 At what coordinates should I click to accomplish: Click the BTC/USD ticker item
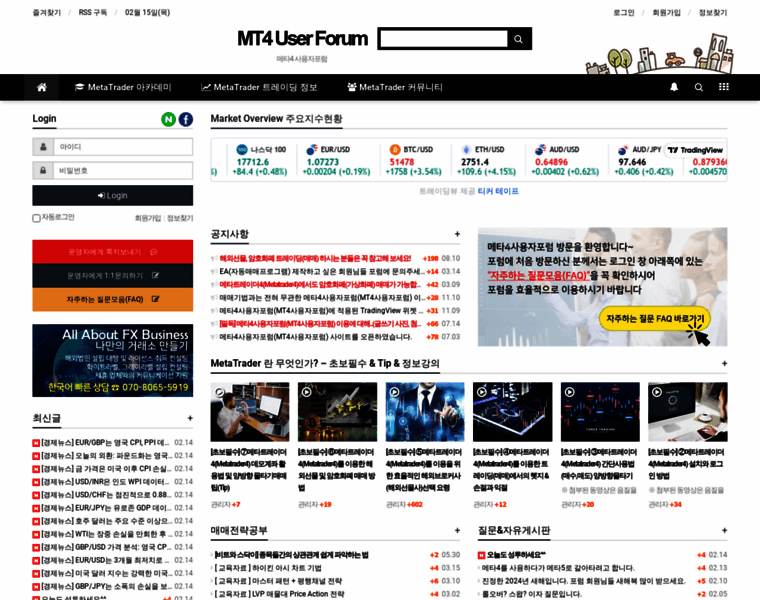tap(416, 160)
